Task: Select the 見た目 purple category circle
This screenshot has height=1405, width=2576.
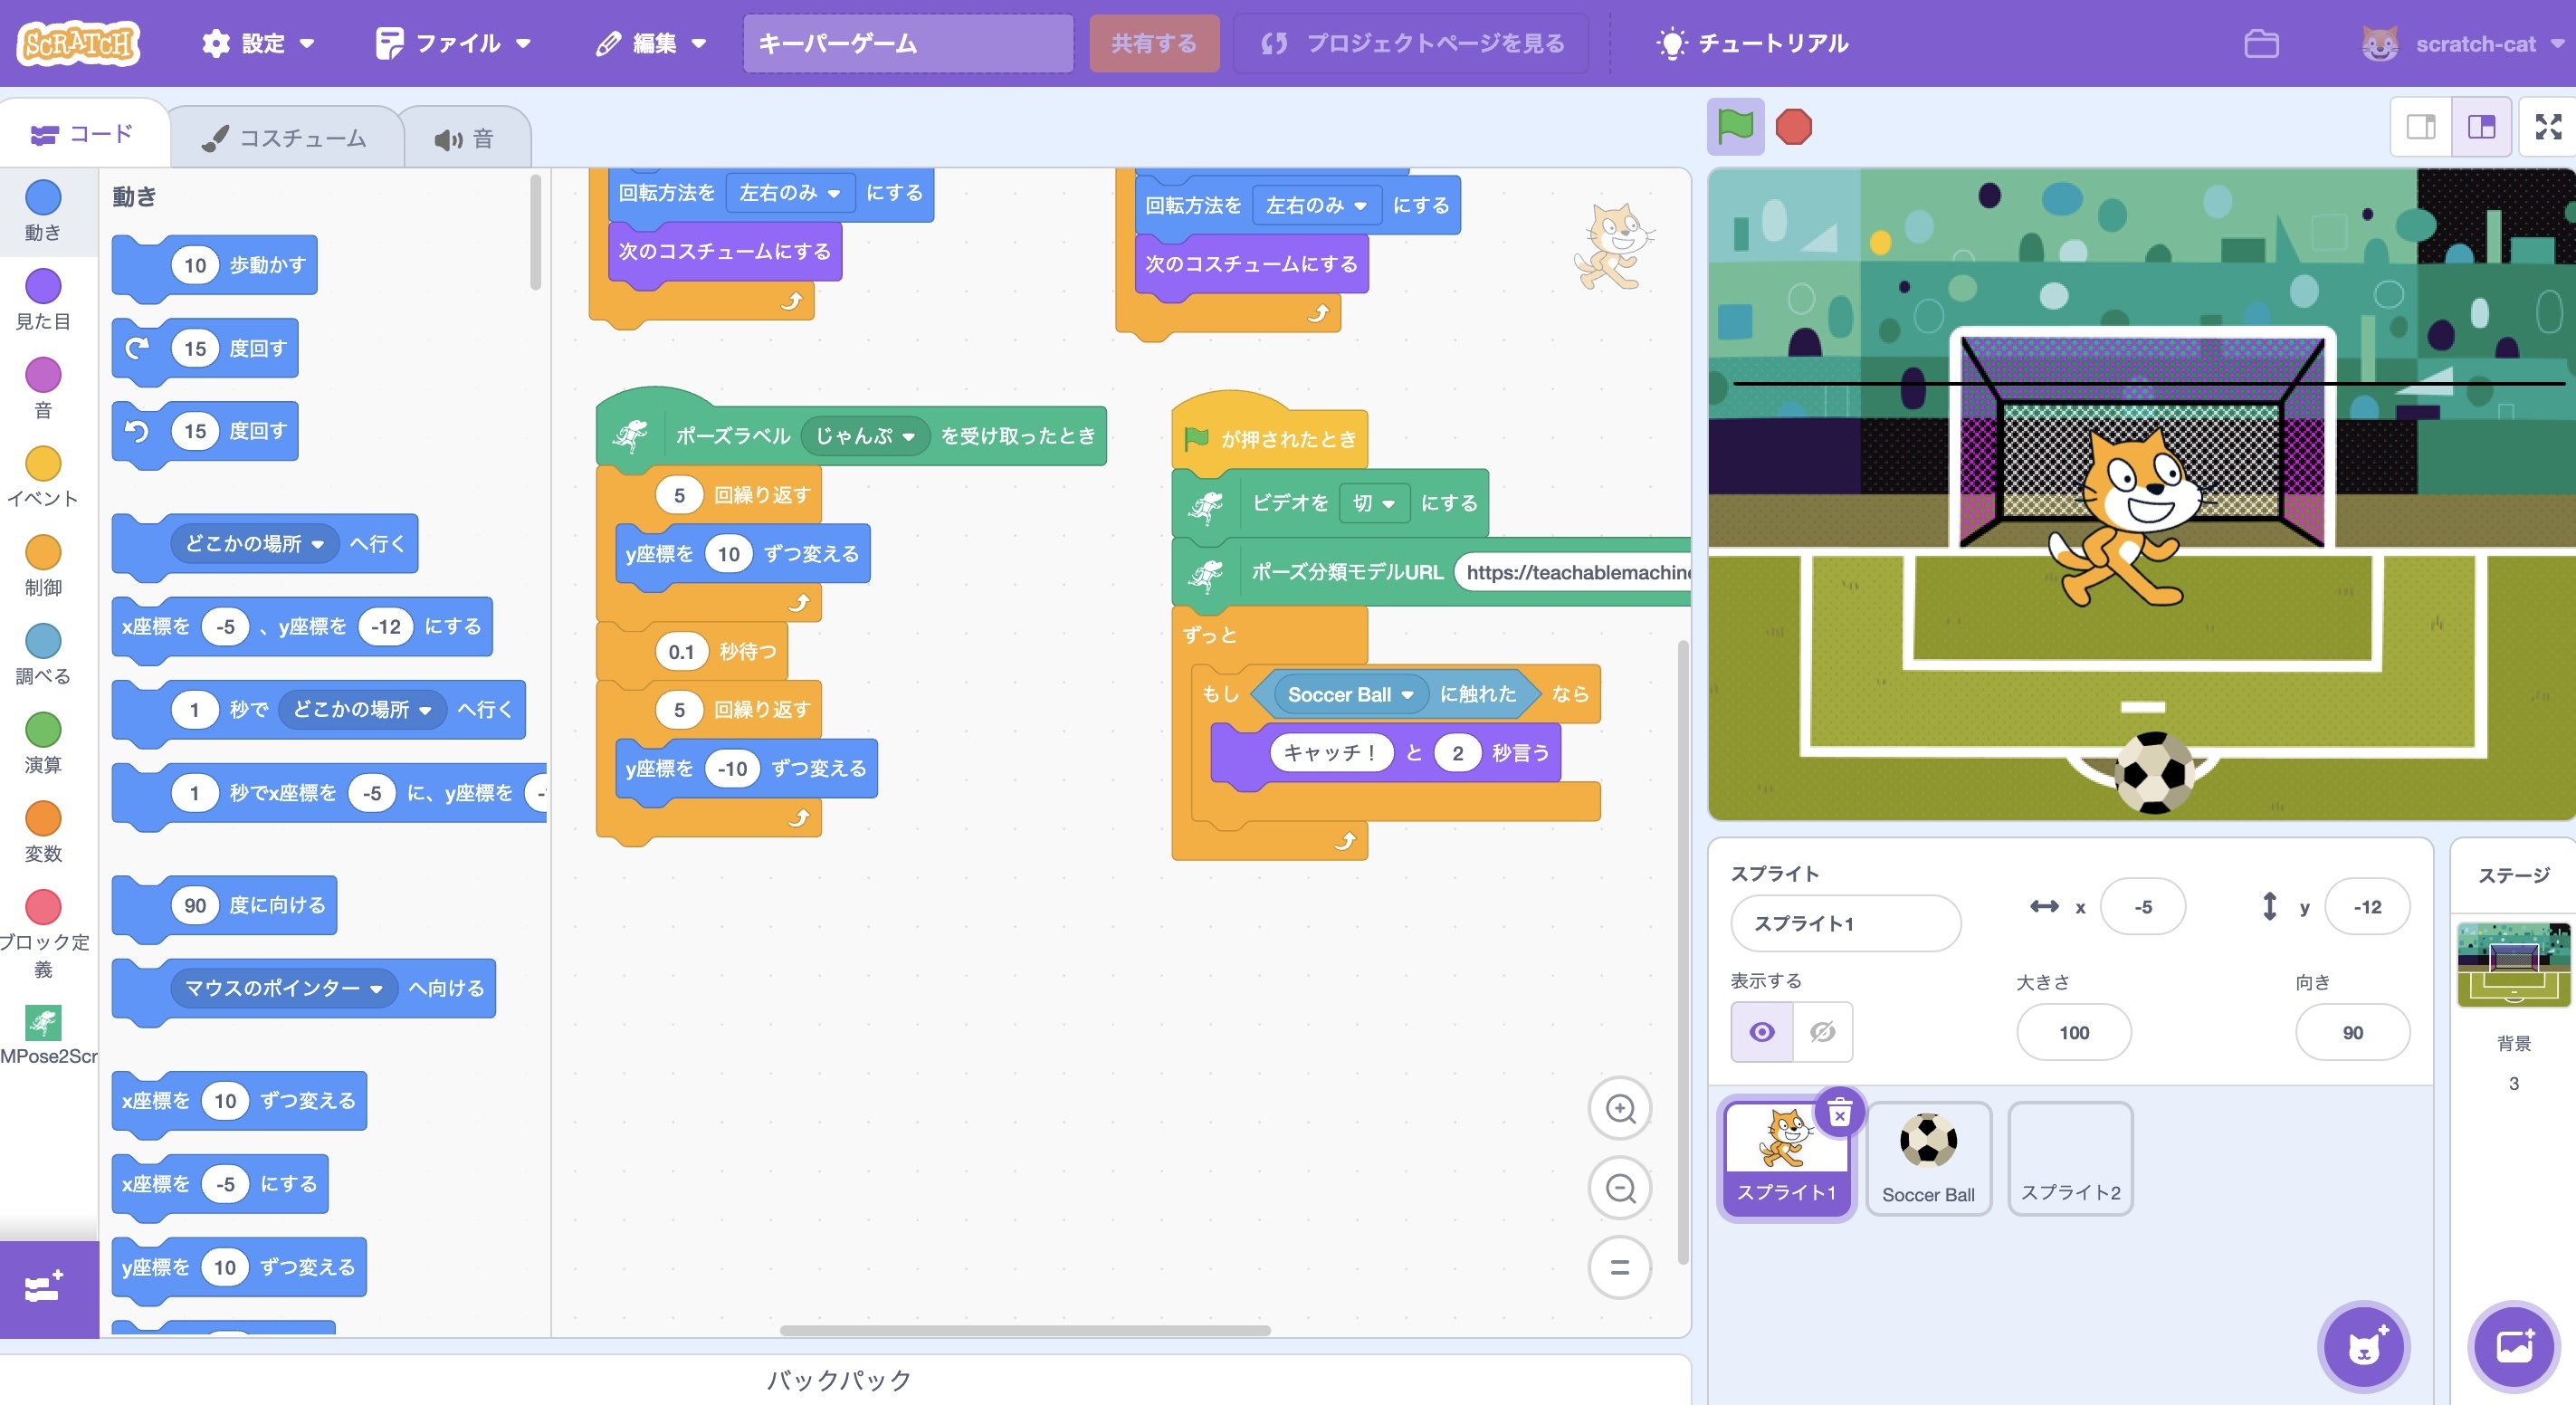Action: pyautogui.click(x=43, y=286)
